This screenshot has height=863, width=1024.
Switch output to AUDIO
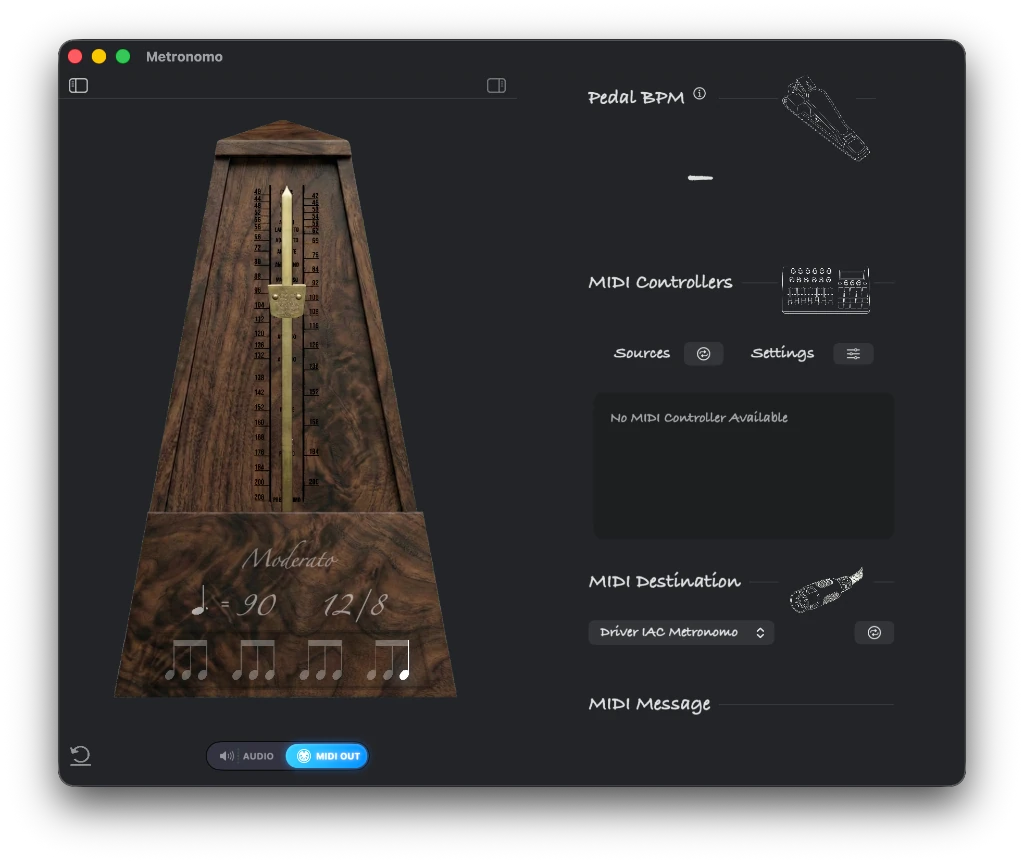tap(247, 756)
